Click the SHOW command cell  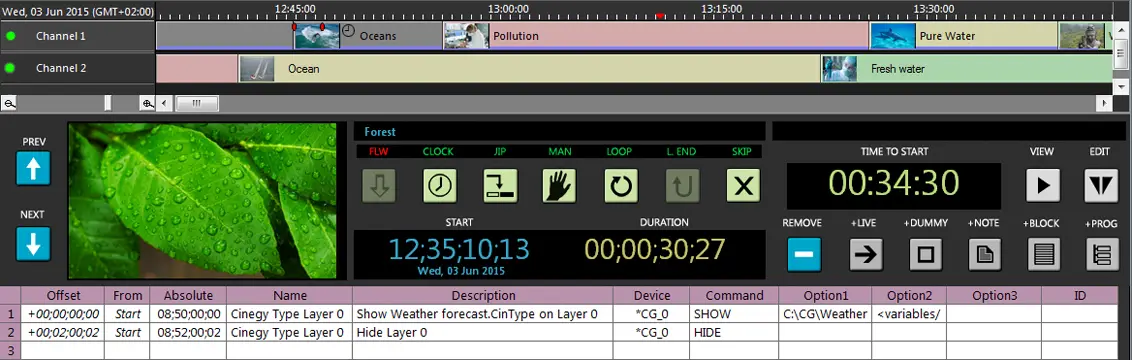(x=734, y=314)
